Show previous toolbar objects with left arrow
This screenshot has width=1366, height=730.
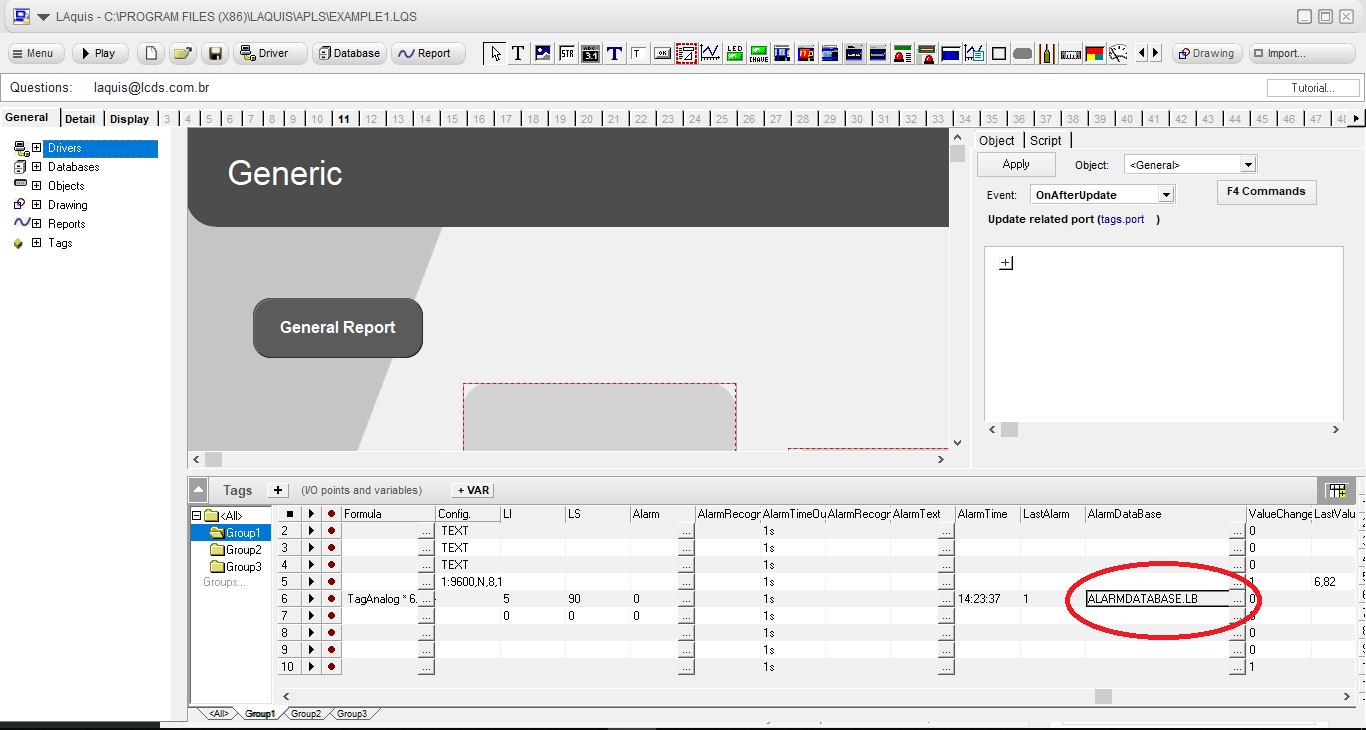[1143, 53]
